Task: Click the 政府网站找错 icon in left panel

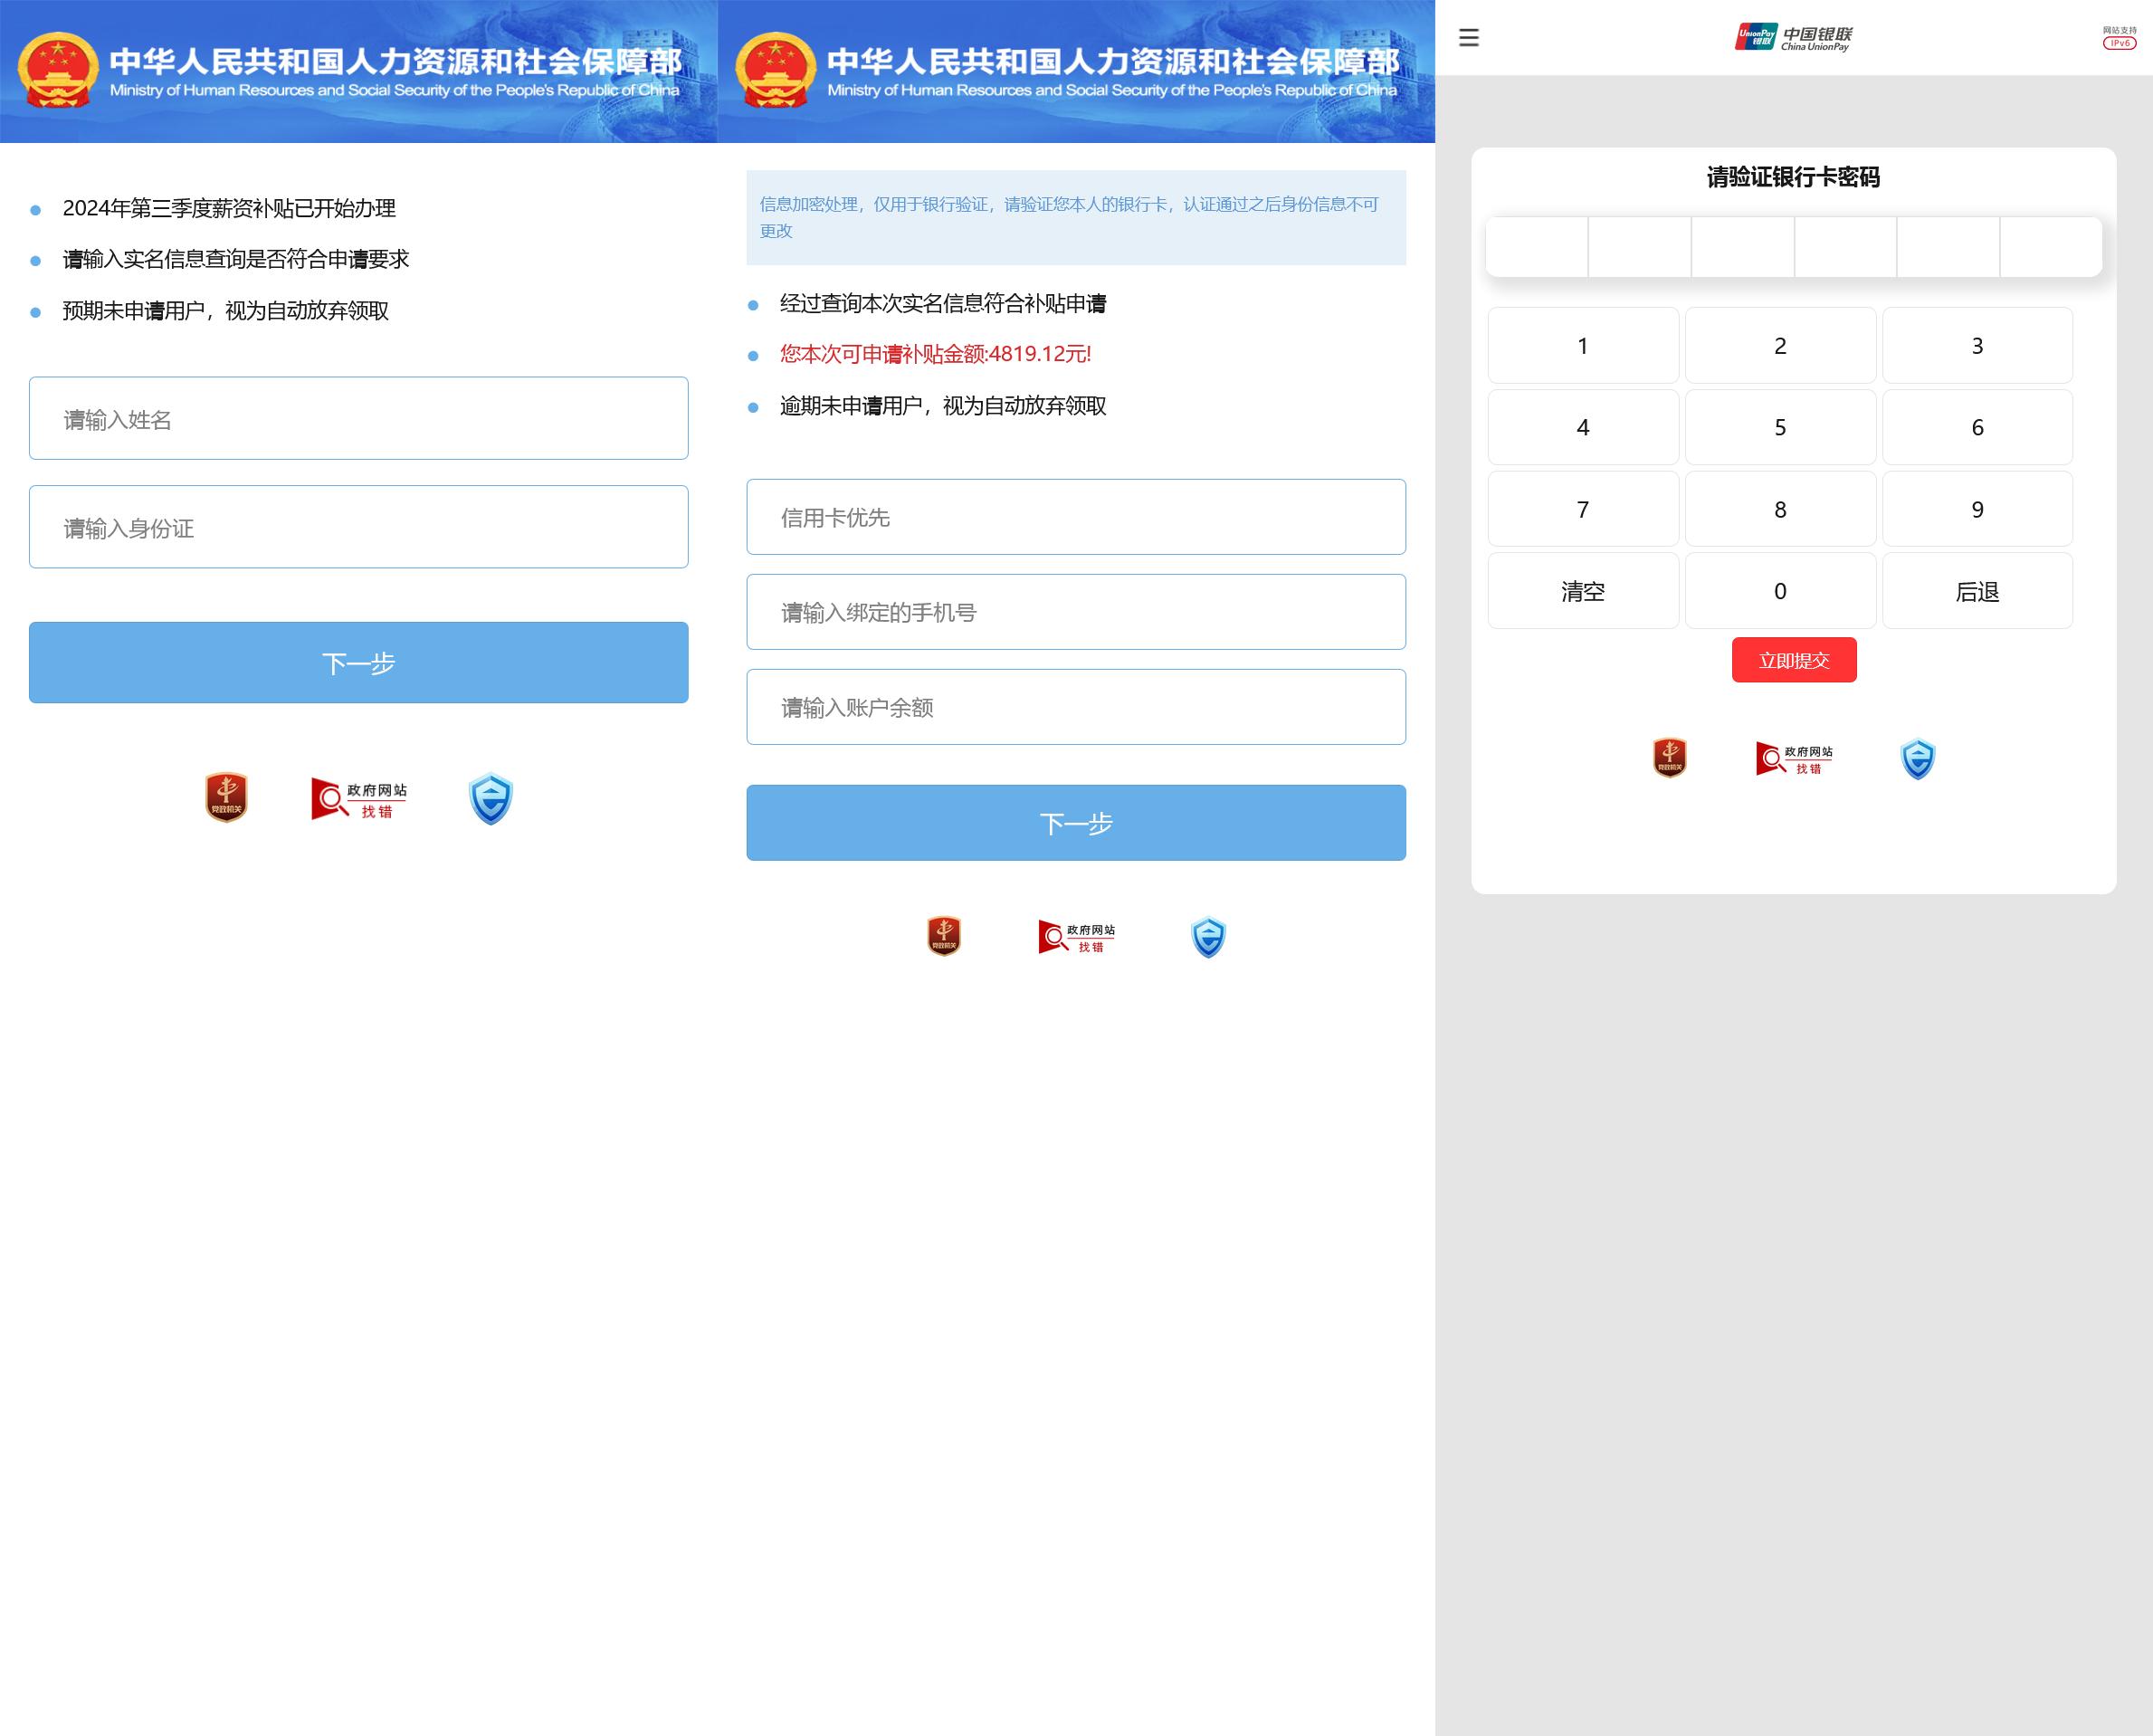Action: 359,799
